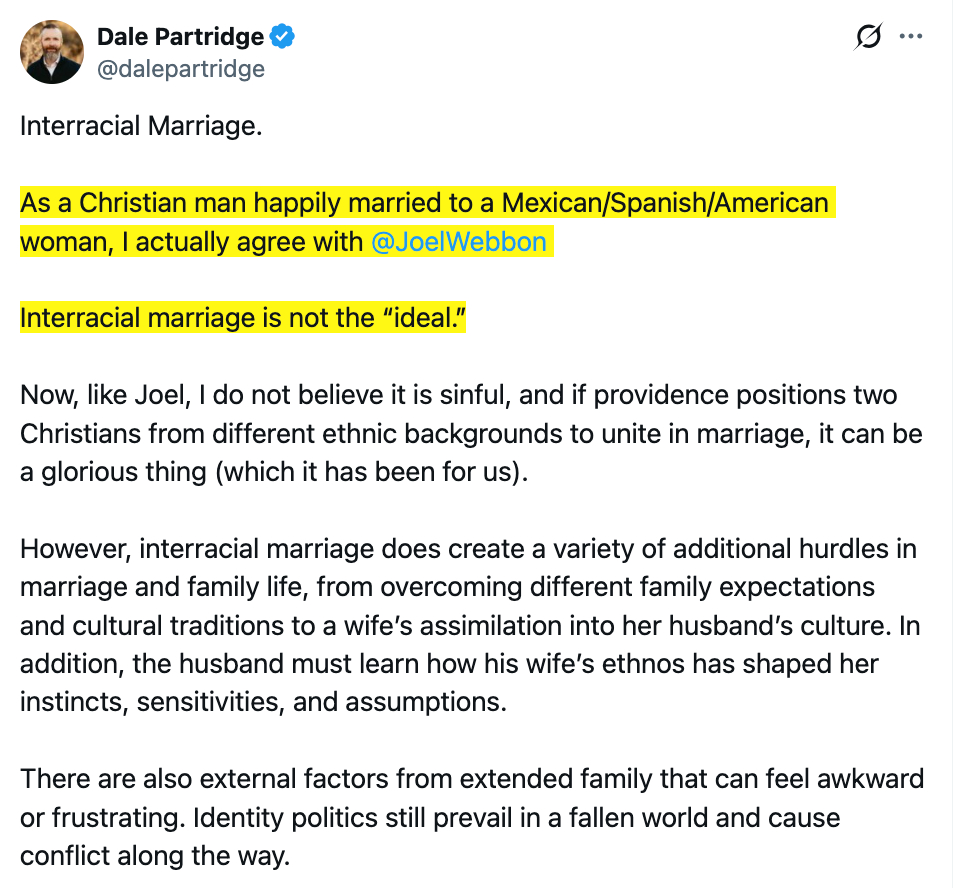Select highlighted sentence ending with "ideal."

(x=243, y=318)
